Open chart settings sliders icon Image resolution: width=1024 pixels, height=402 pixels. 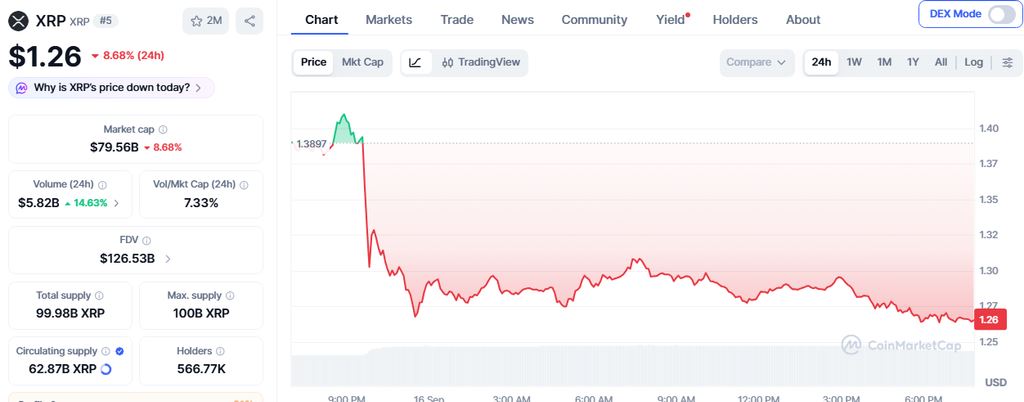[x=1008, y=63]
